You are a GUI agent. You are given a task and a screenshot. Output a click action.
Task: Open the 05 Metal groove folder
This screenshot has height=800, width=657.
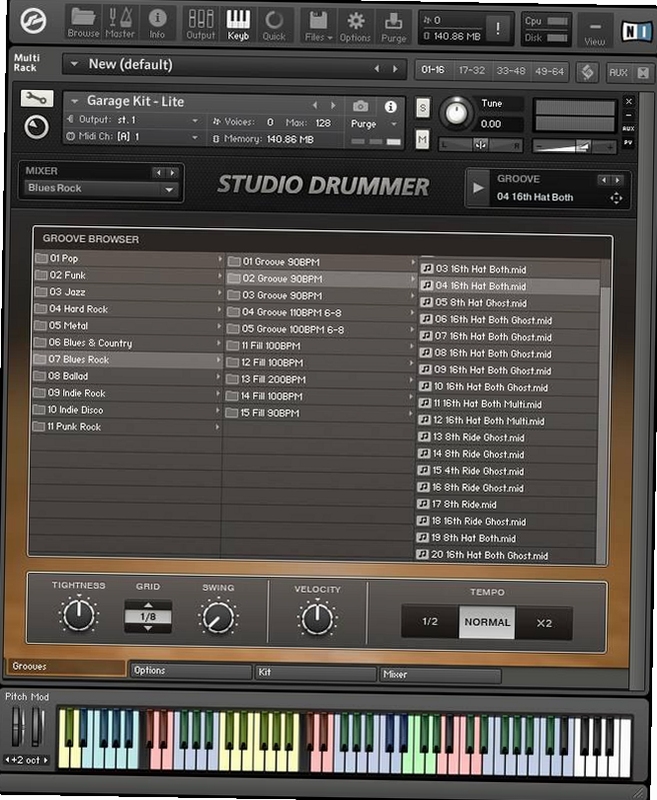pyautogui.click(x=128, y=326)
